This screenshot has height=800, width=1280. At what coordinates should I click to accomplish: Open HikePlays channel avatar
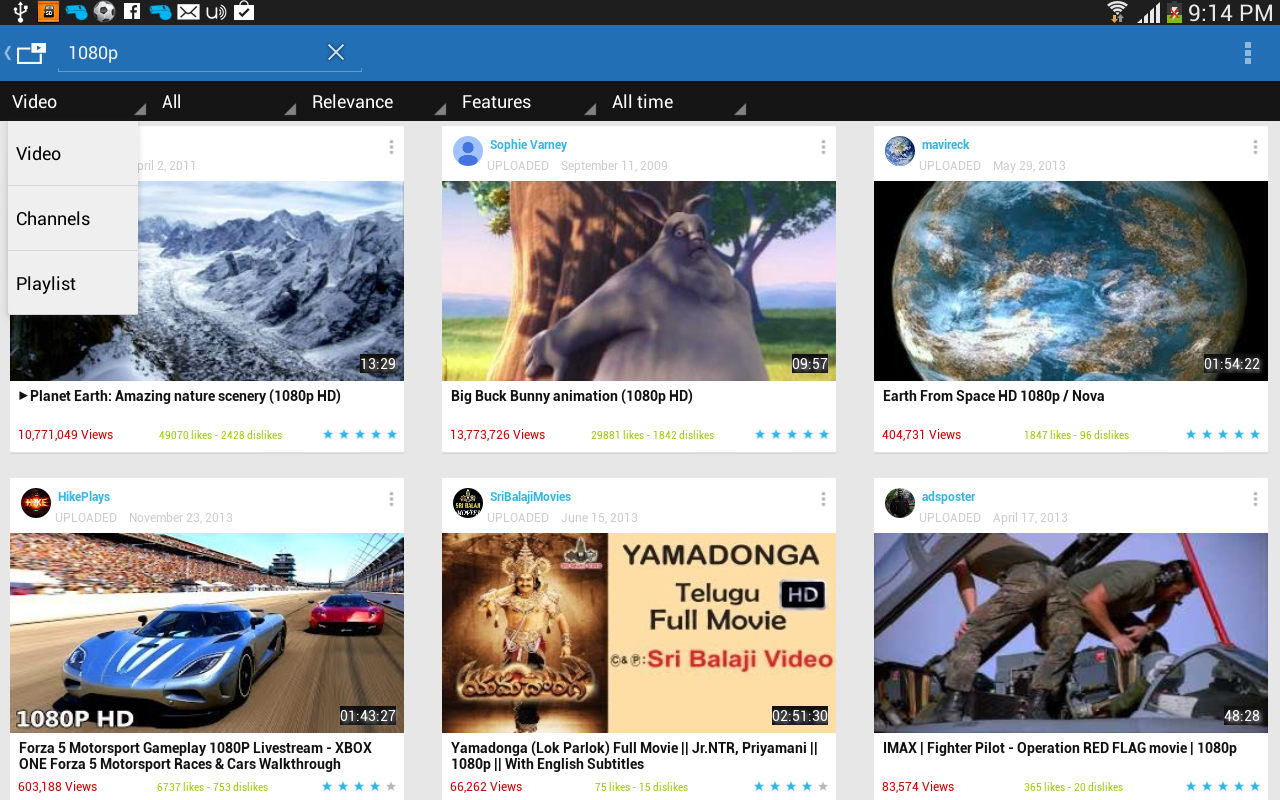36,503
